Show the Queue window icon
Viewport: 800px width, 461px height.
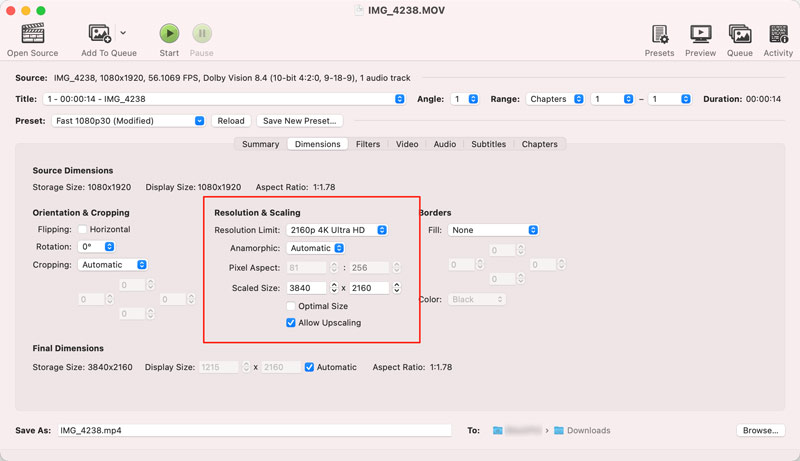coord(739,34)
